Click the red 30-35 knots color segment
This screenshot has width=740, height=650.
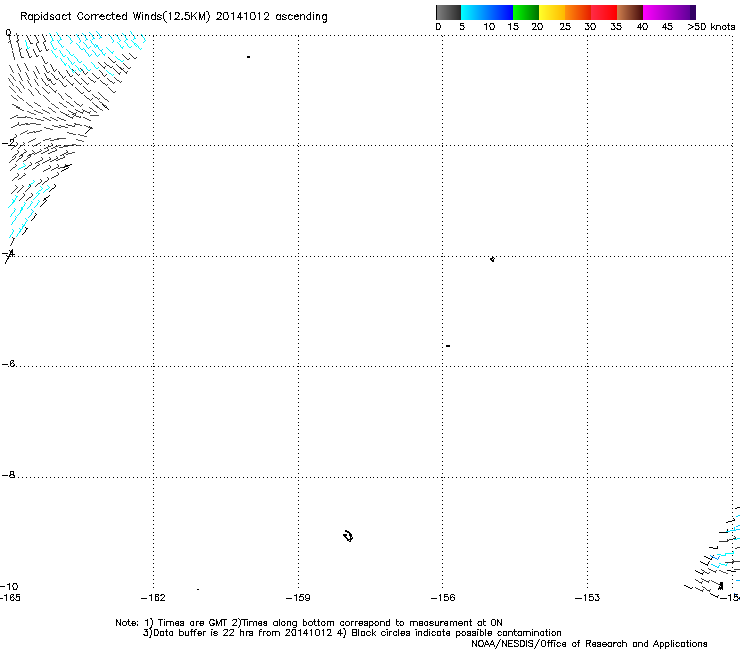[x=604, y=12]
